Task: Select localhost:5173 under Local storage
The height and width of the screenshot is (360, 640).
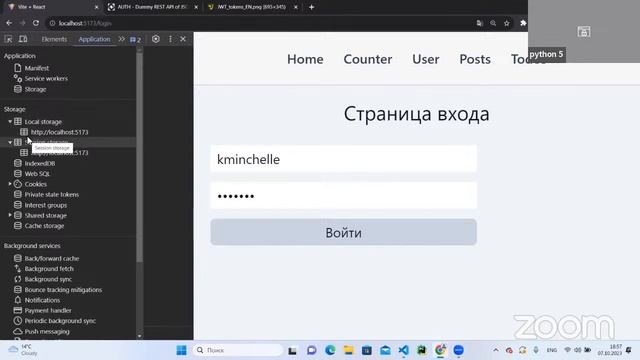Action: [x=59, y=132]
